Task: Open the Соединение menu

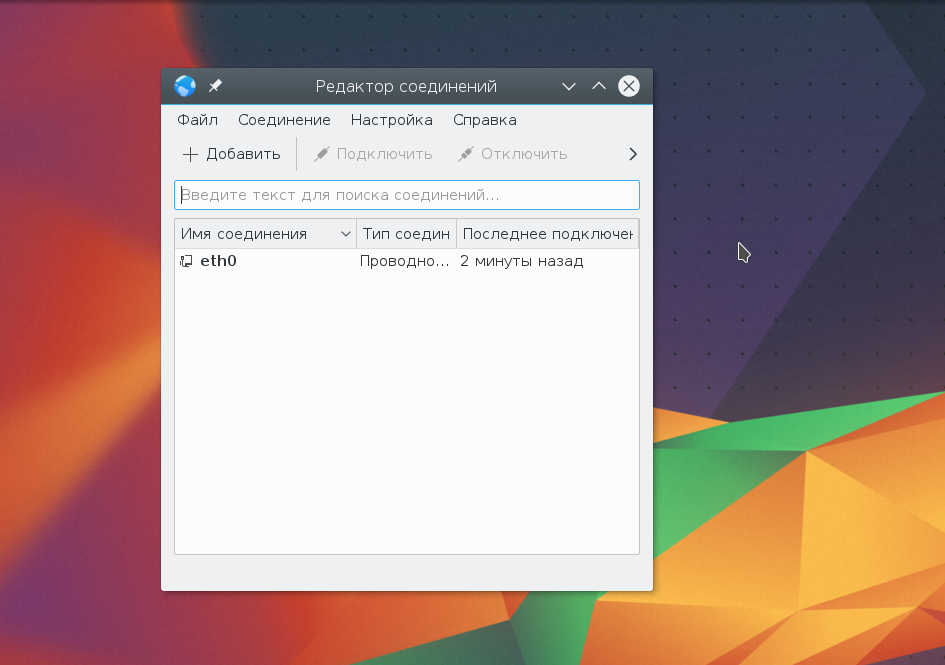Action: pyautogui.click(x=284, y=120)
